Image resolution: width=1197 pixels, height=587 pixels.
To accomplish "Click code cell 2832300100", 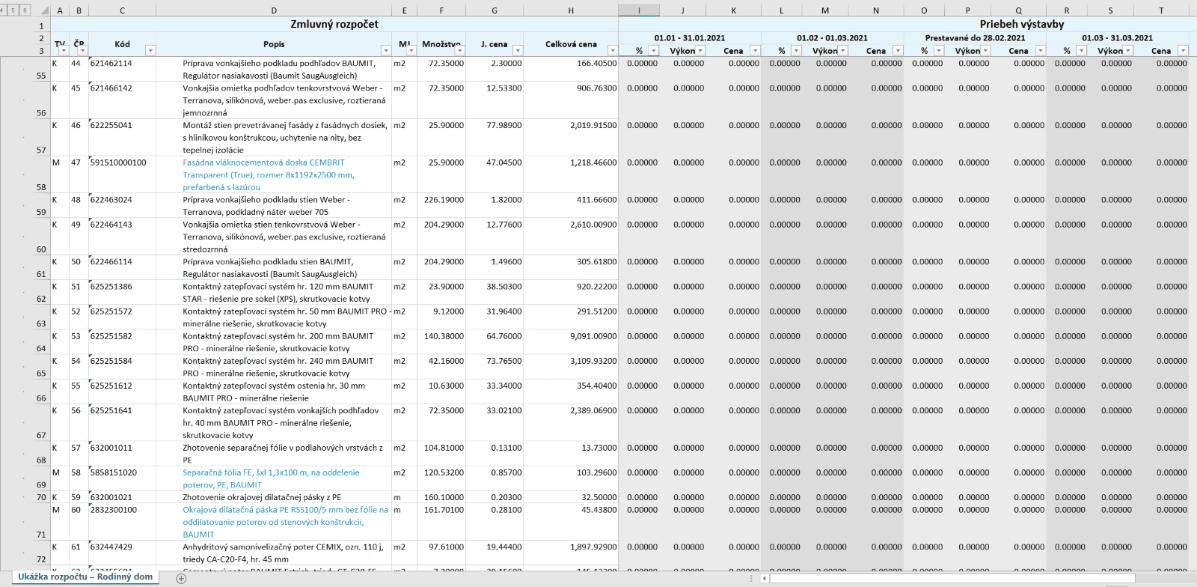I will 121,521.
